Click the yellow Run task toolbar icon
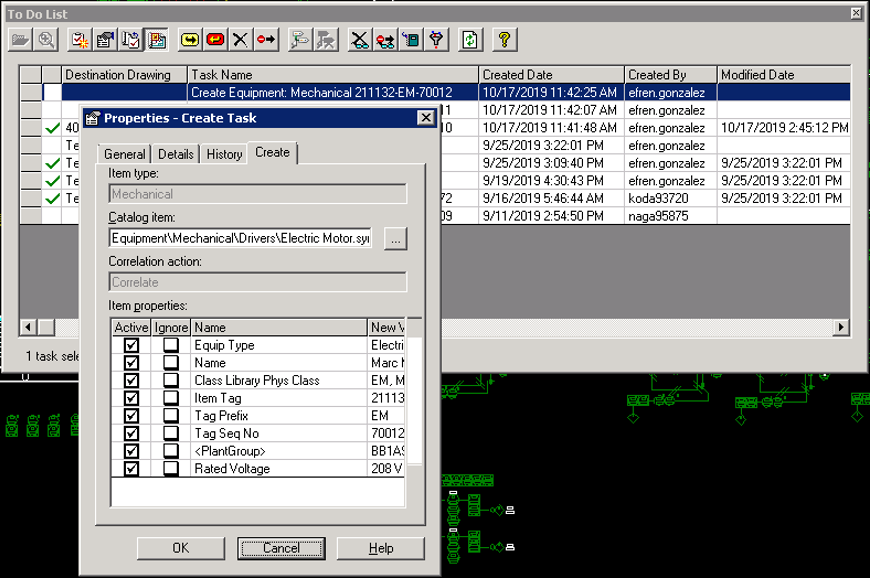The height and width of the screenshot is (580, 870). point(189,39)
